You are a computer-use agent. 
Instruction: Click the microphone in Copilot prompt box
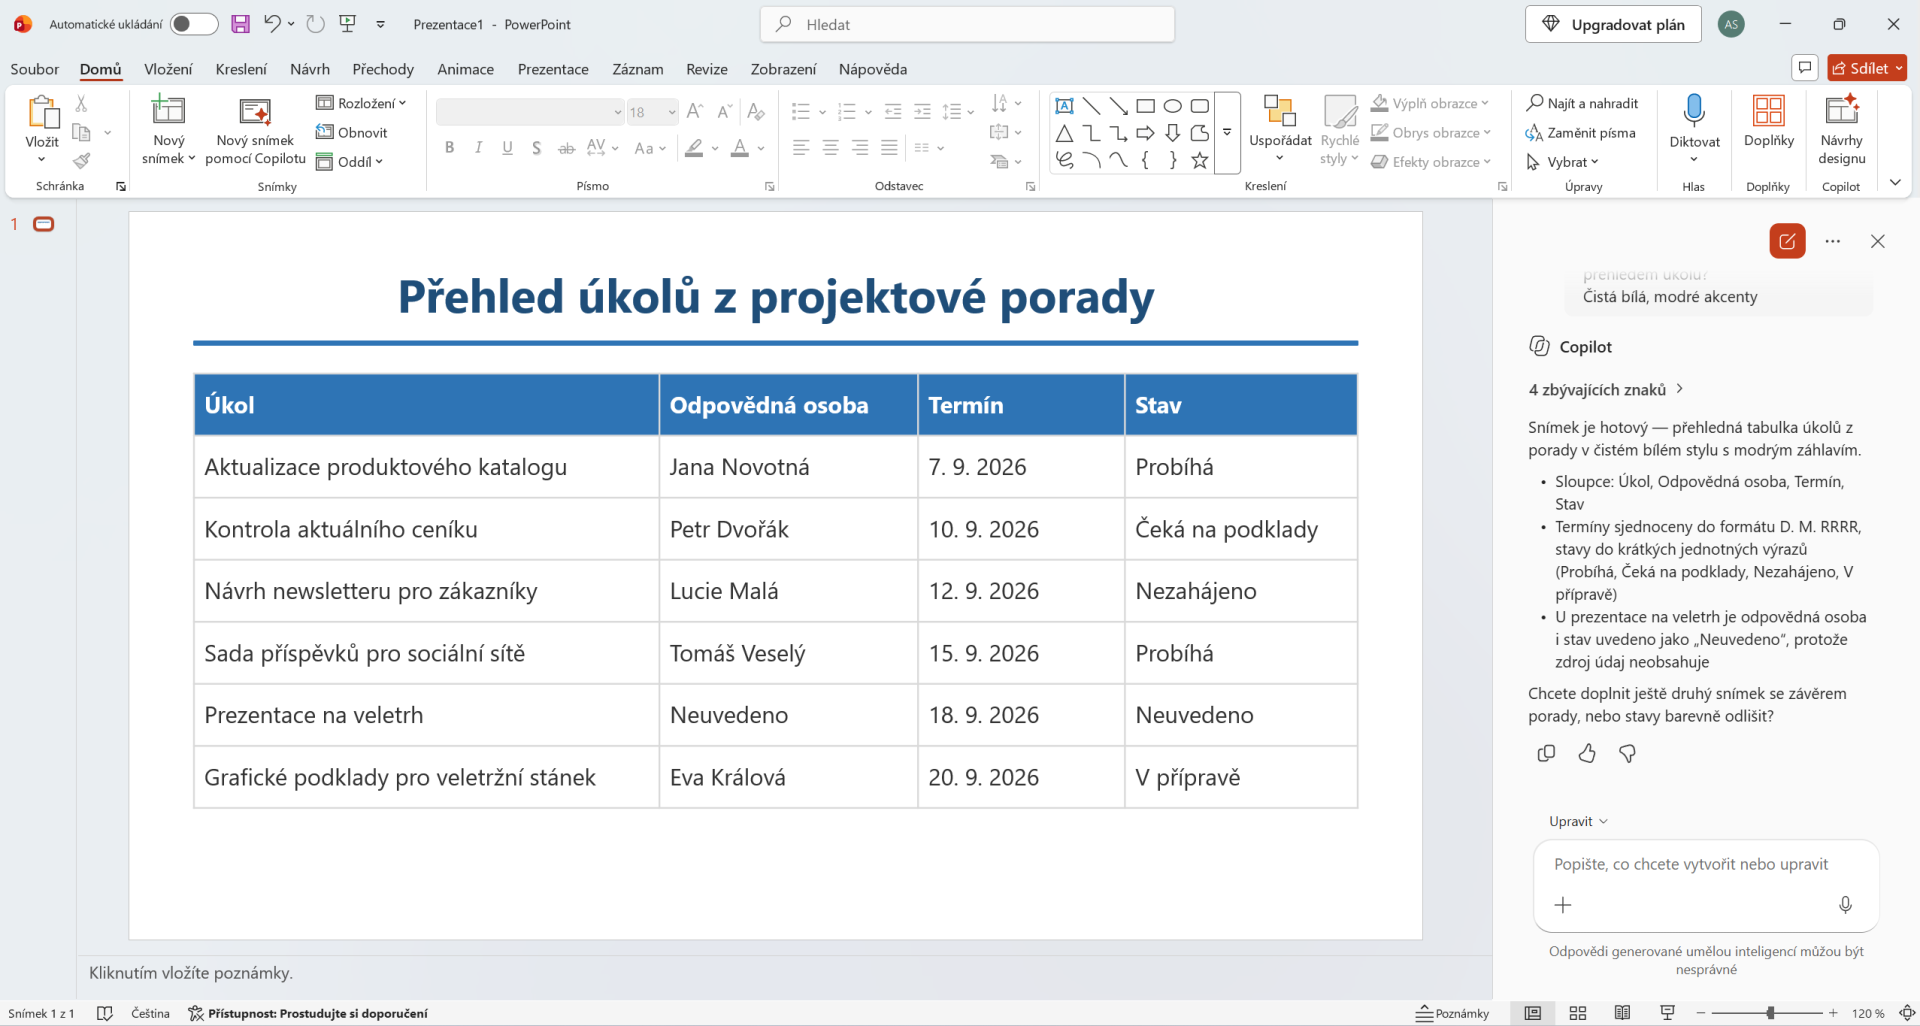[1846, 905]
